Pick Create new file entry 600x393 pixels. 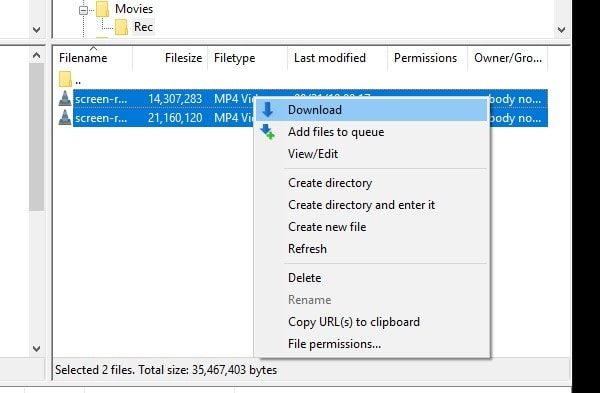click(x=372, y=227)
